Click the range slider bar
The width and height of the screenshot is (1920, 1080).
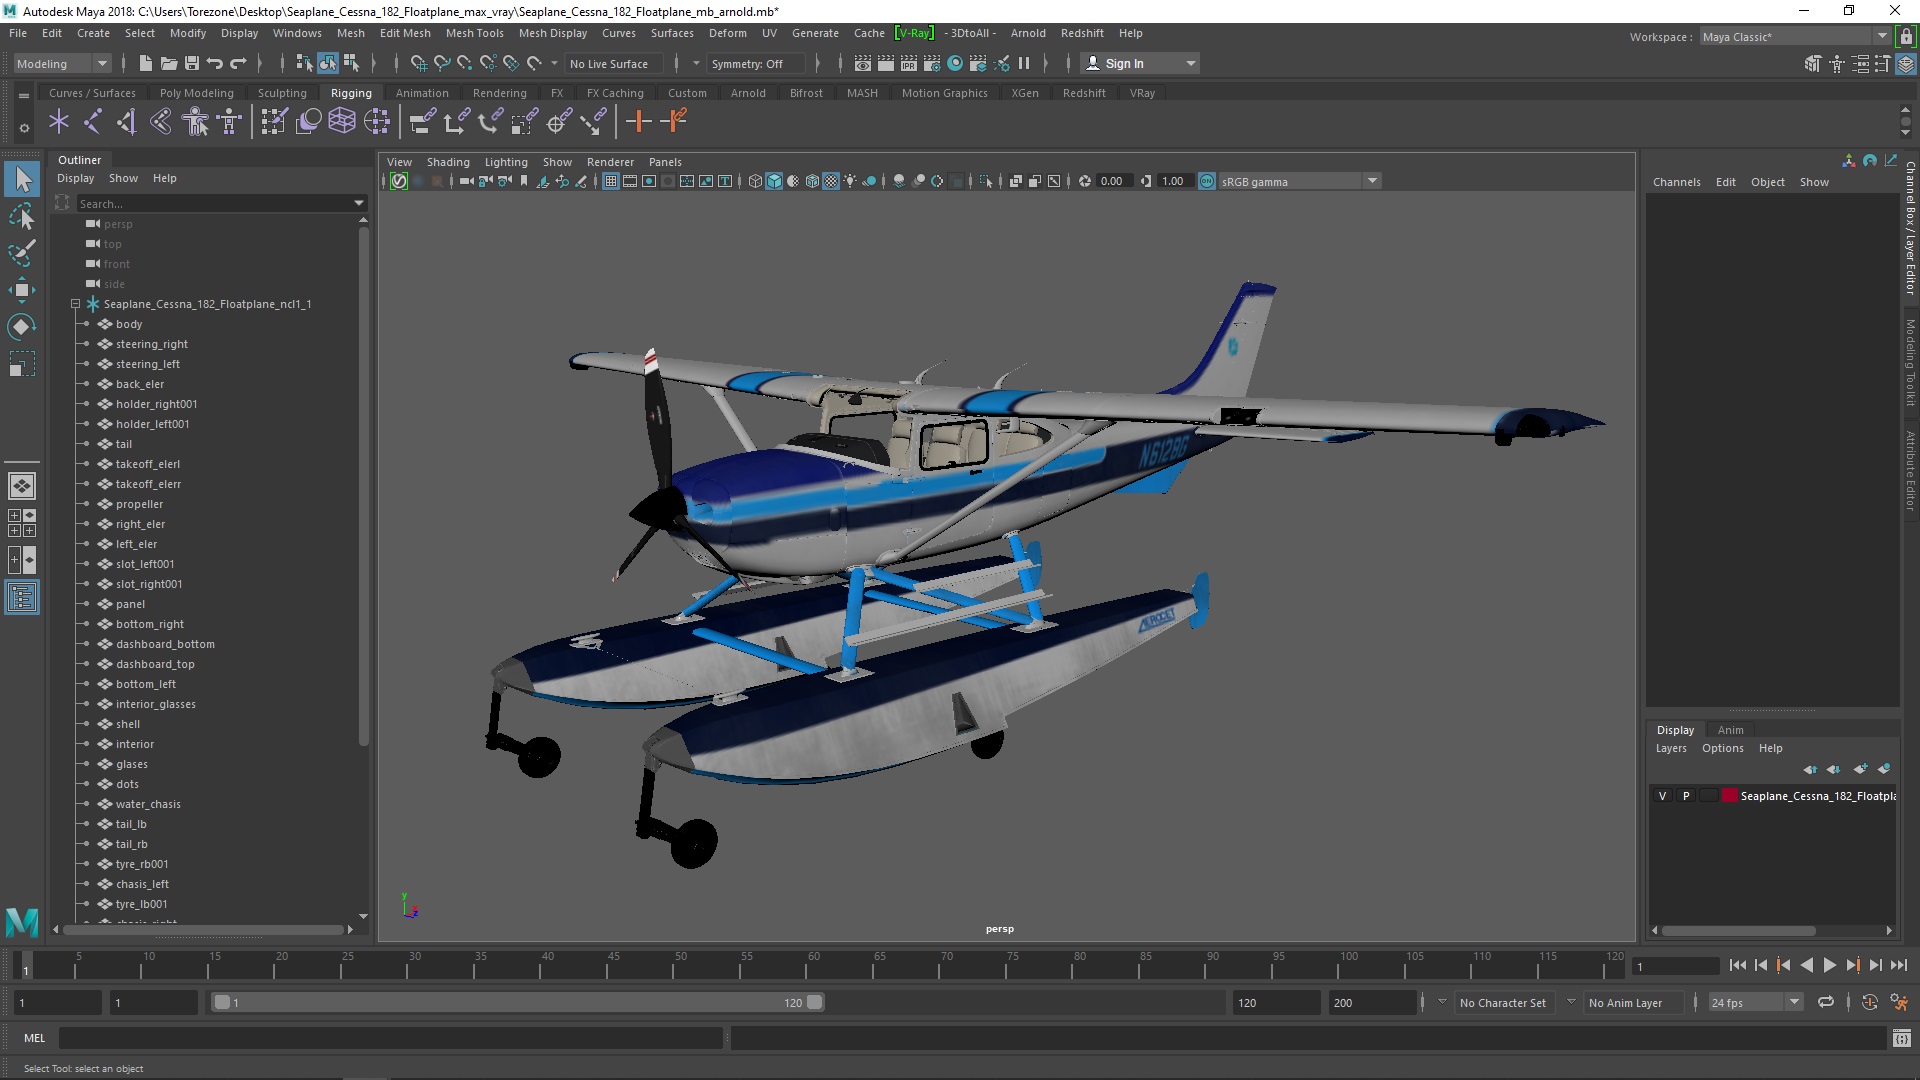coord(517,1002)
